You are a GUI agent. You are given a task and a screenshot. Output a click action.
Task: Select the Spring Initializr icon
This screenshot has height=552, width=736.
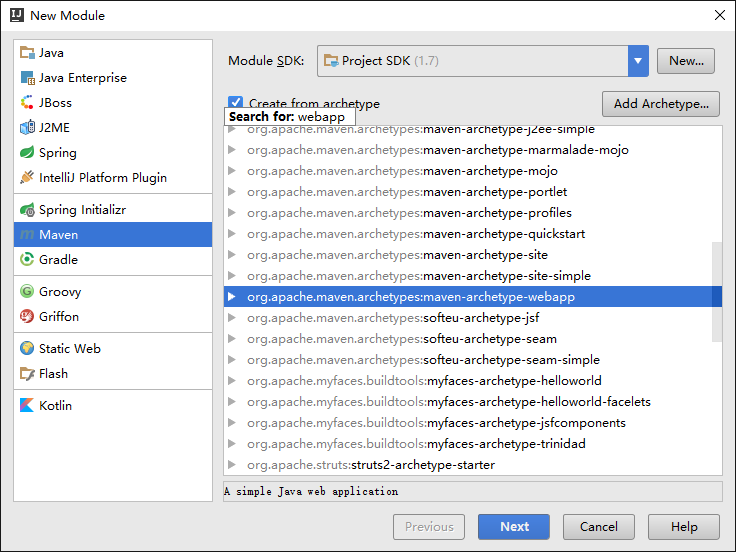coord(28,210)
